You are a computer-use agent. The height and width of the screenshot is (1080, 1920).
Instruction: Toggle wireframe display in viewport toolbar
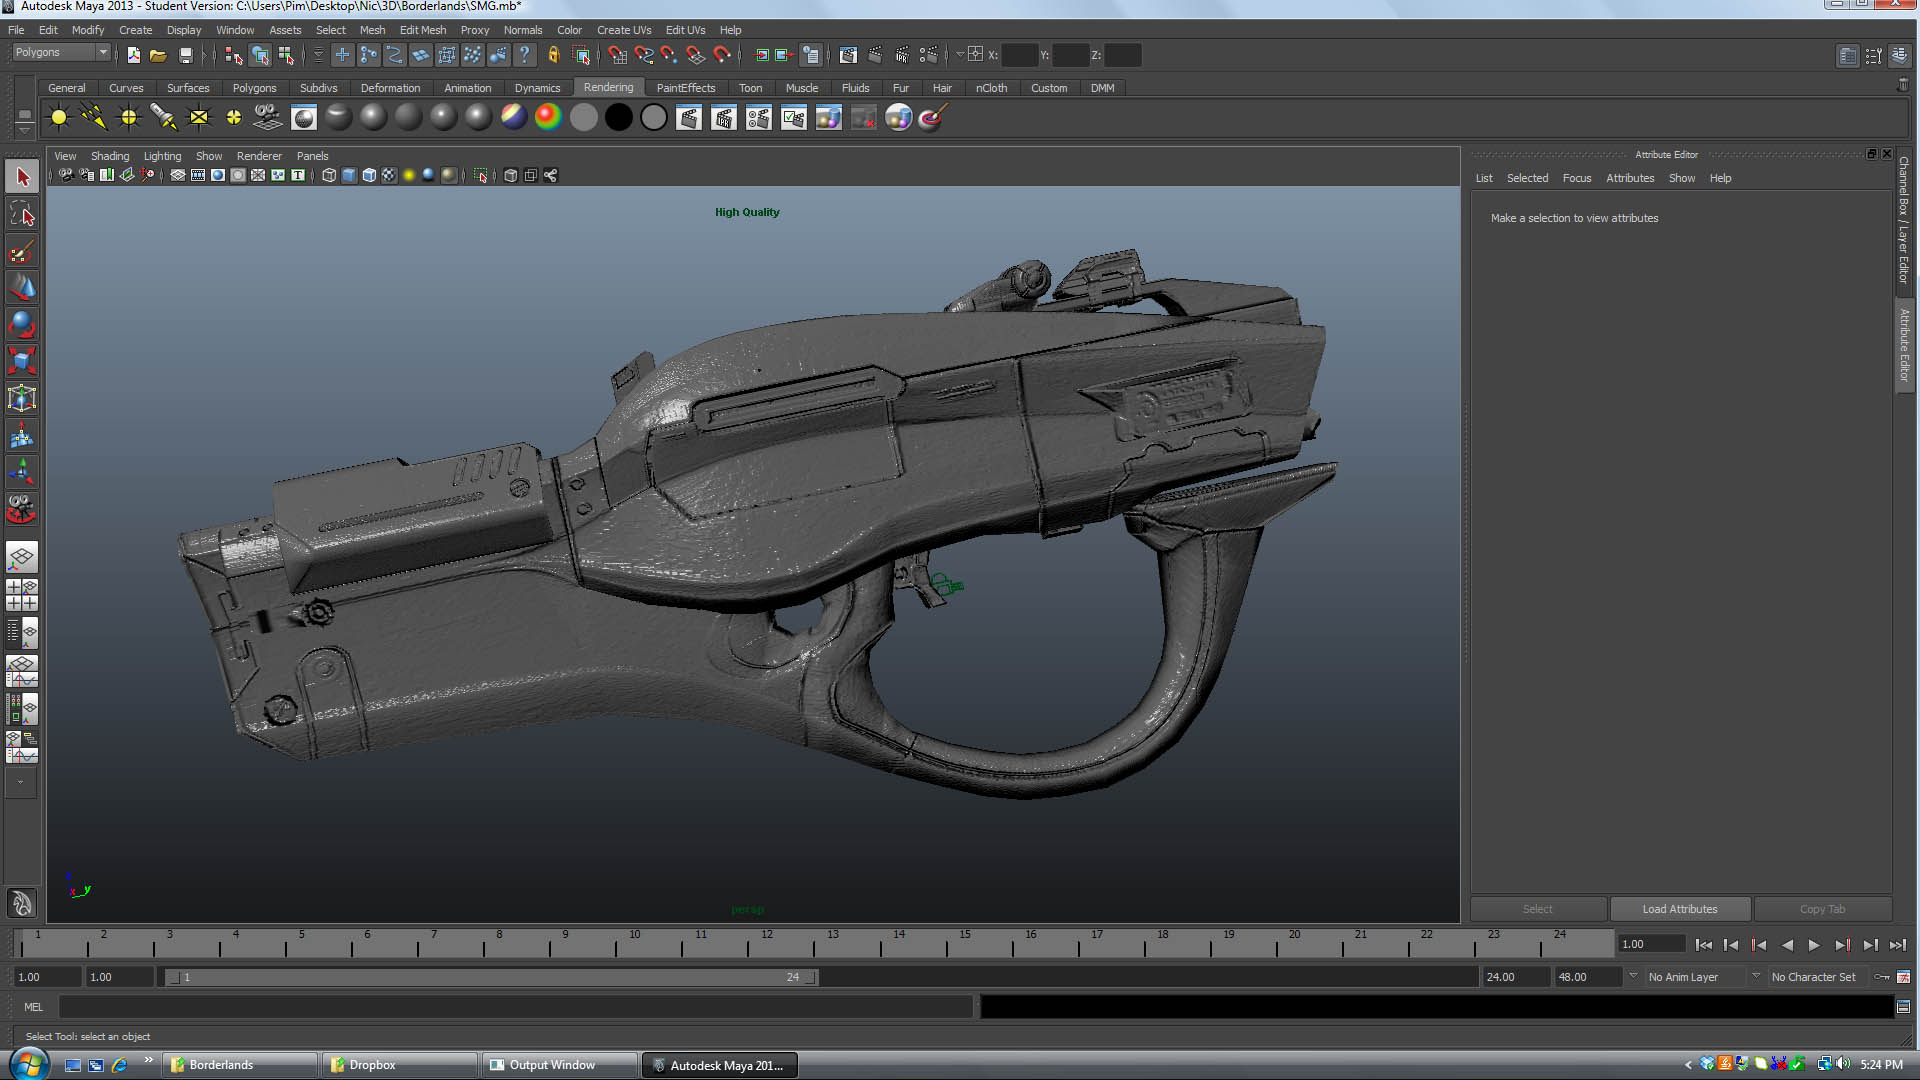coord(329,175)
